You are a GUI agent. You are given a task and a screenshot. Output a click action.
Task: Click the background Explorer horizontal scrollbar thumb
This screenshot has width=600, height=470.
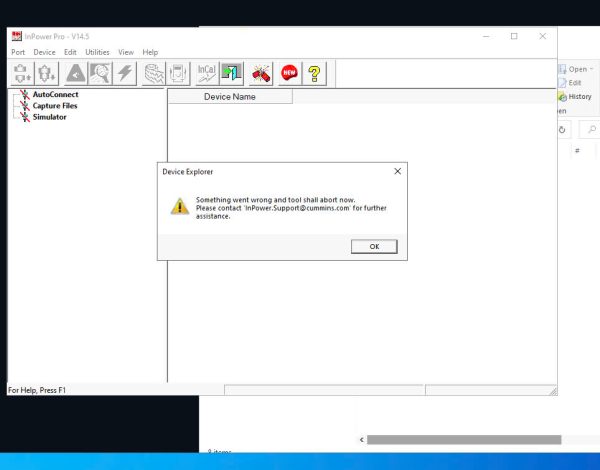464,440
